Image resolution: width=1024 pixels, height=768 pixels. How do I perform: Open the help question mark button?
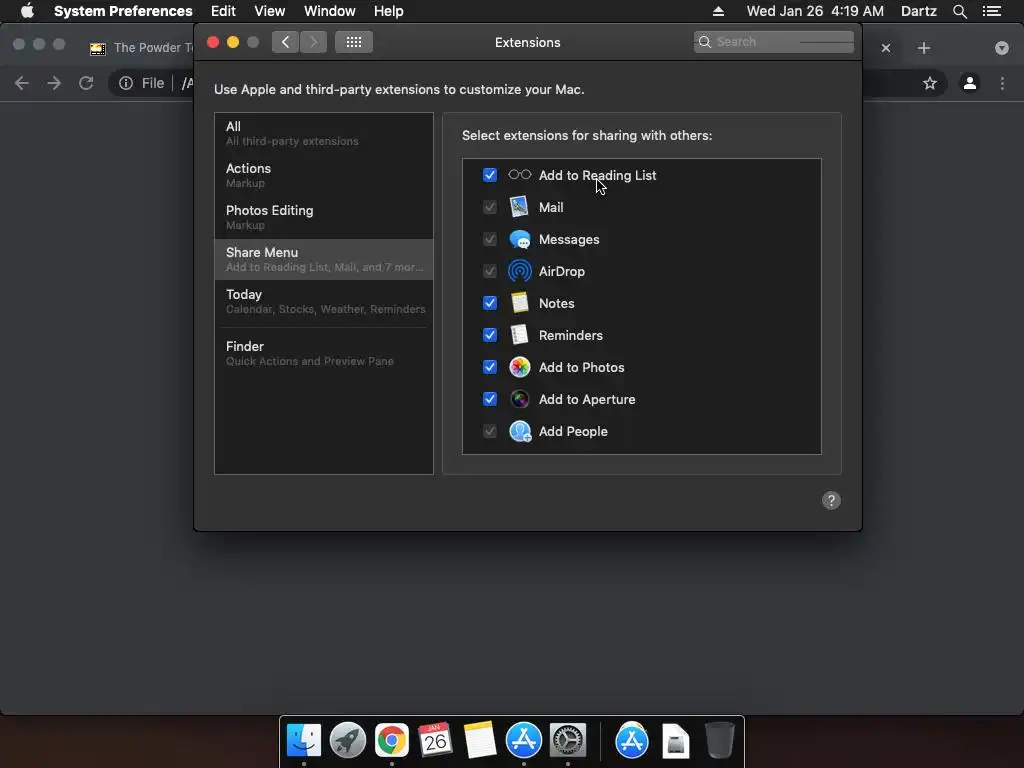831,500
